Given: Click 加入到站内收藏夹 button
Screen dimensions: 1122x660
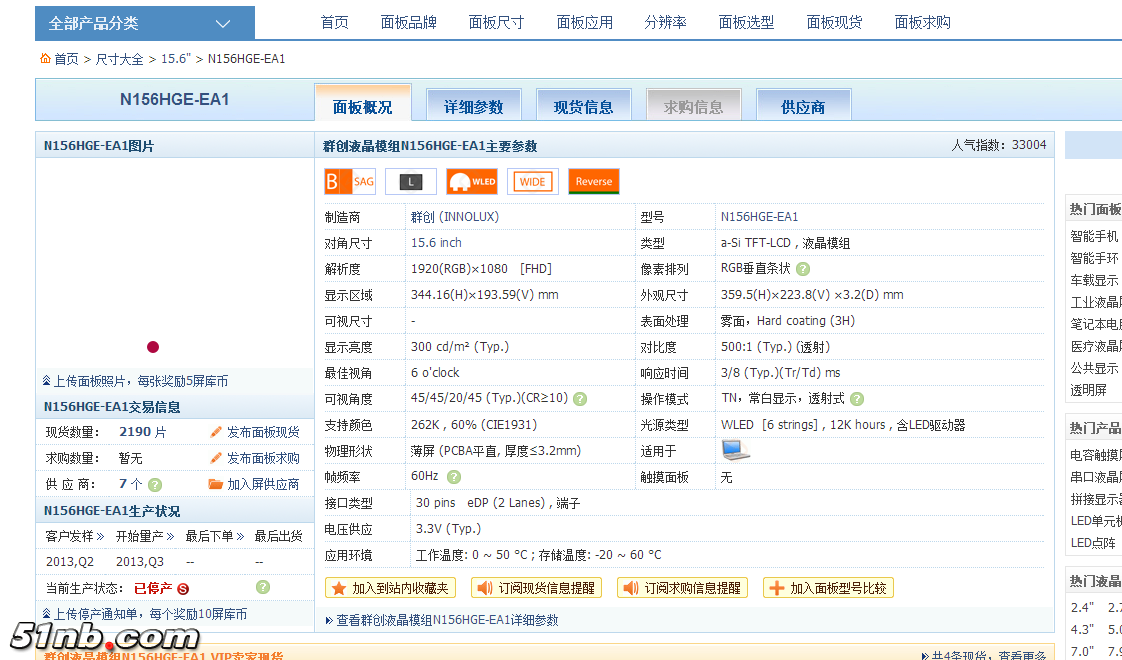Looking at the screenshot, I should pos(391,588).
